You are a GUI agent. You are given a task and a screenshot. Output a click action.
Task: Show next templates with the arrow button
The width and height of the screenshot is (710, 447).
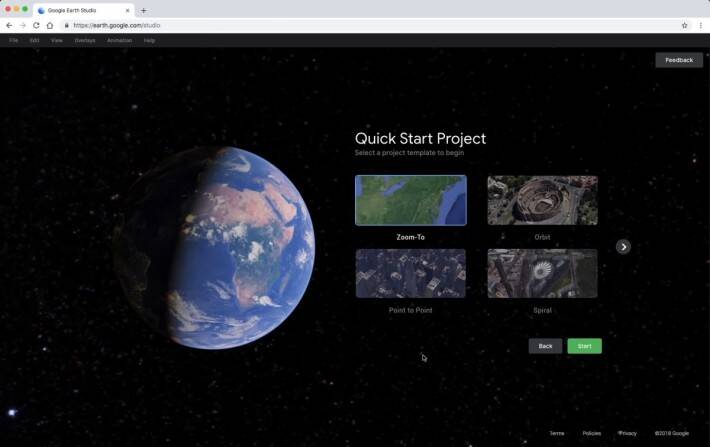(623, 247)
